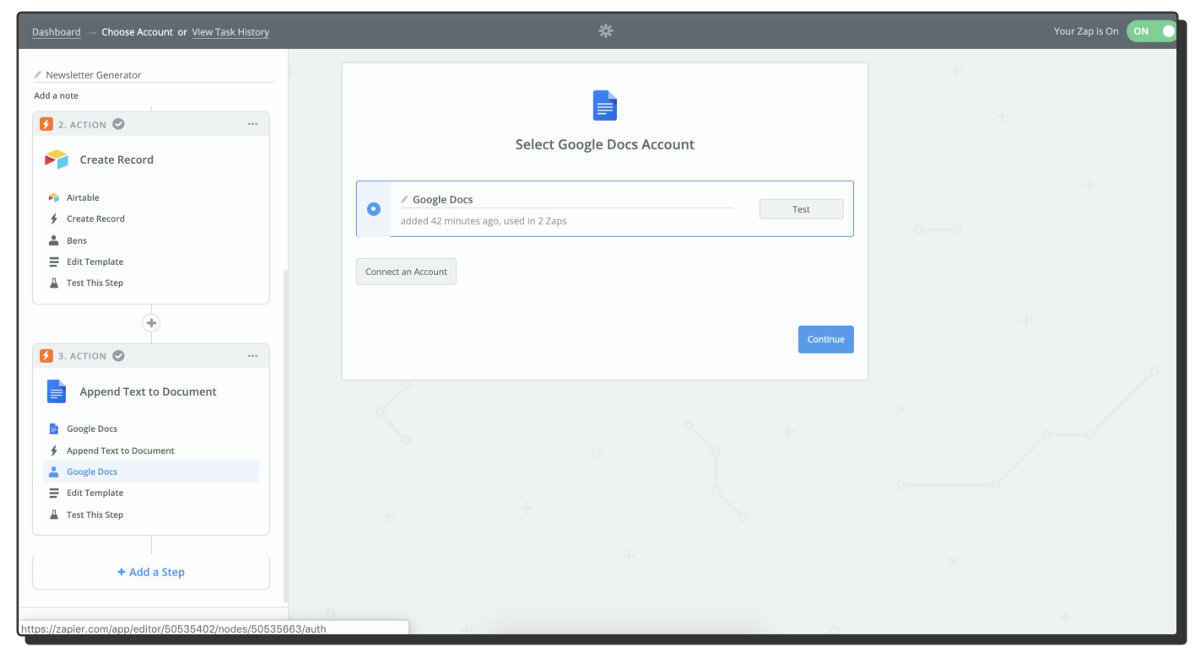The height and width of the screenshot is (668, 1200).
Task: Click step 2 green checkmark status icon
Action: [118, 124]
